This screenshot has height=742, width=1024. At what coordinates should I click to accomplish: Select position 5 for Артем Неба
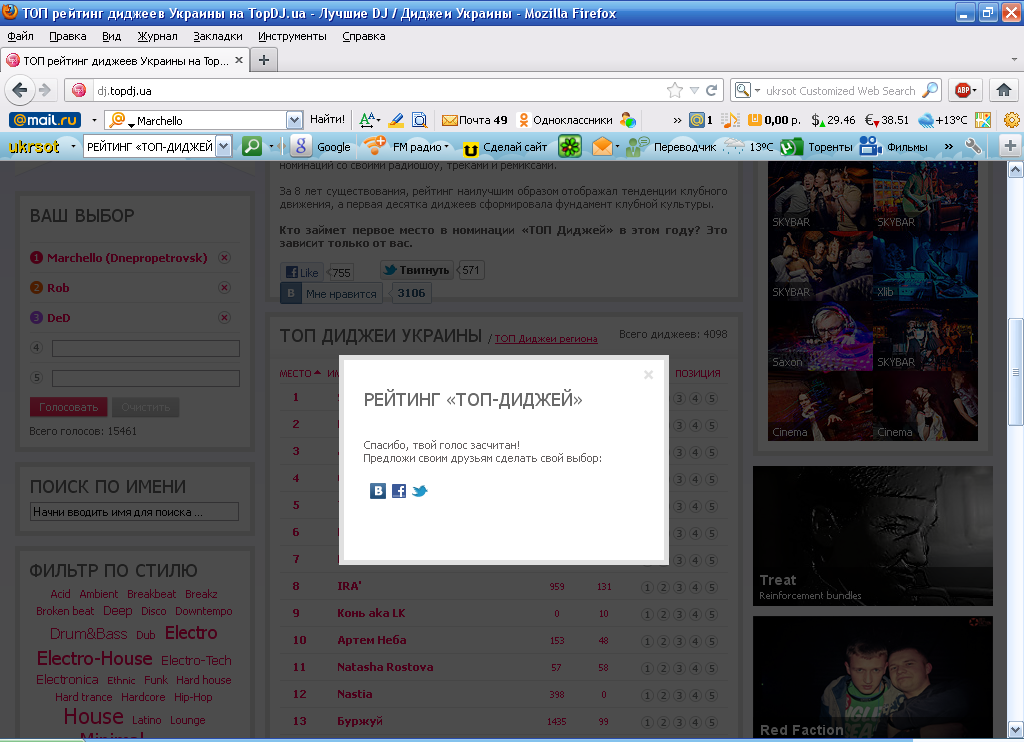711,641
